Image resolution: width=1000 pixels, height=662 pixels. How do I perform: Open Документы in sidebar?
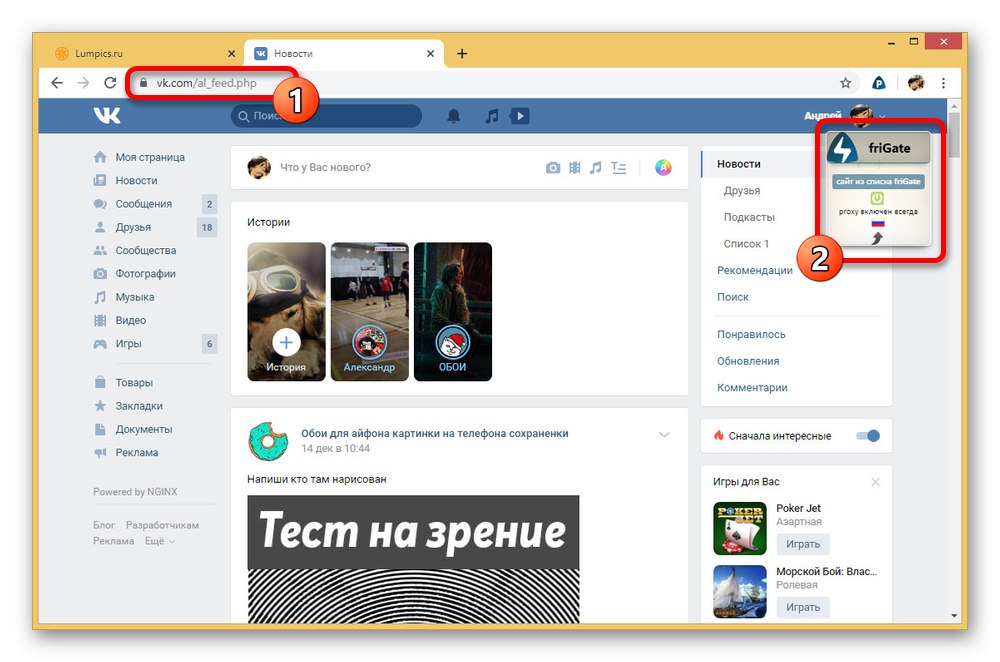[x=143, y=429]
